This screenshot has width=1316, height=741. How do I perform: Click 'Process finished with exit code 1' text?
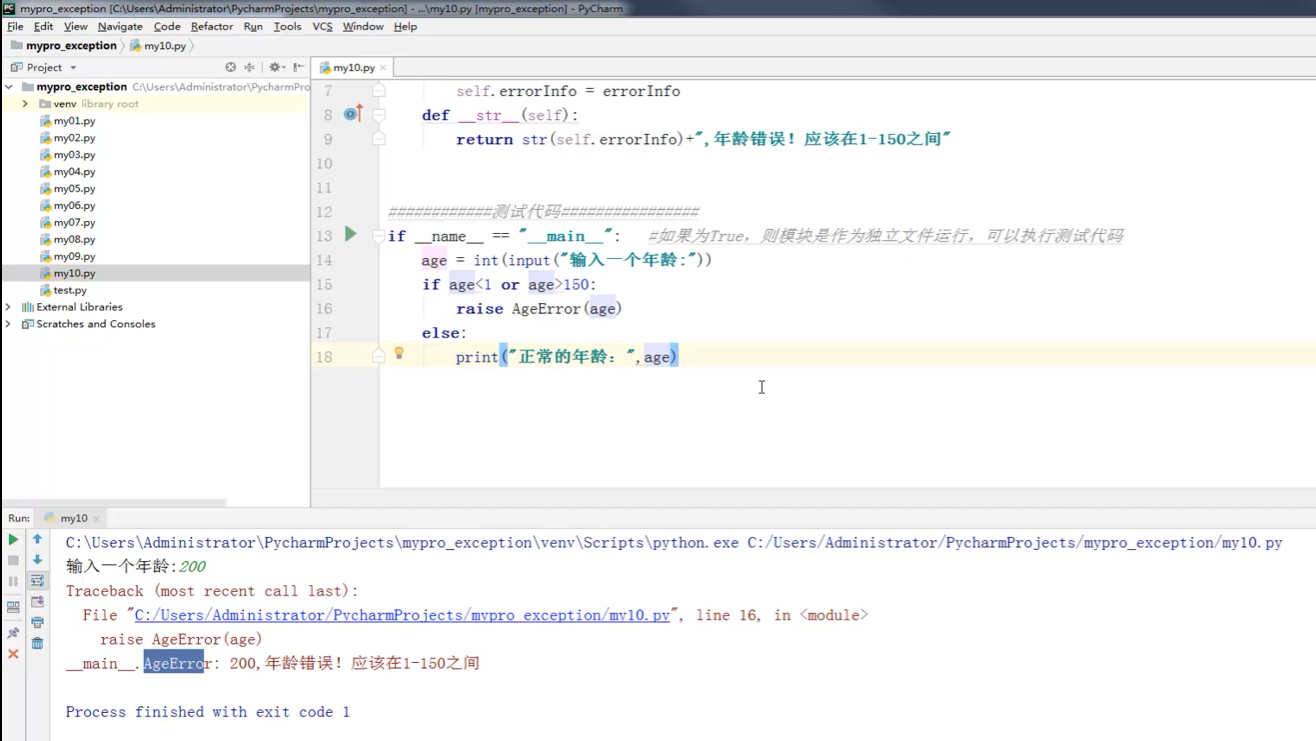[x=208, y=712]
